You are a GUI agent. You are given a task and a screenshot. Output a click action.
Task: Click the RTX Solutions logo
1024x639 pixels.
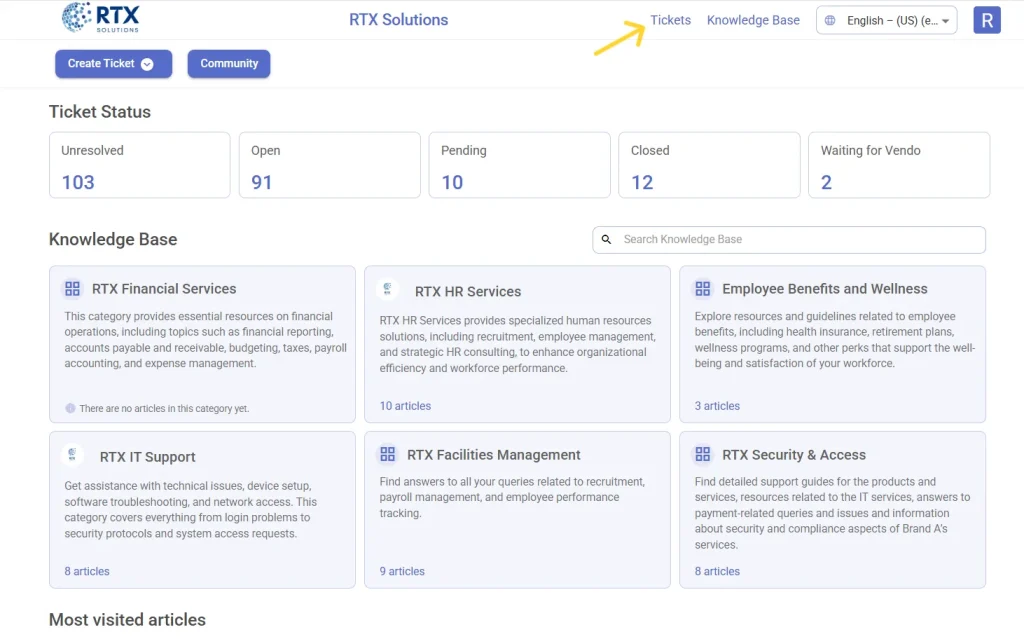[x=100, y=18]
